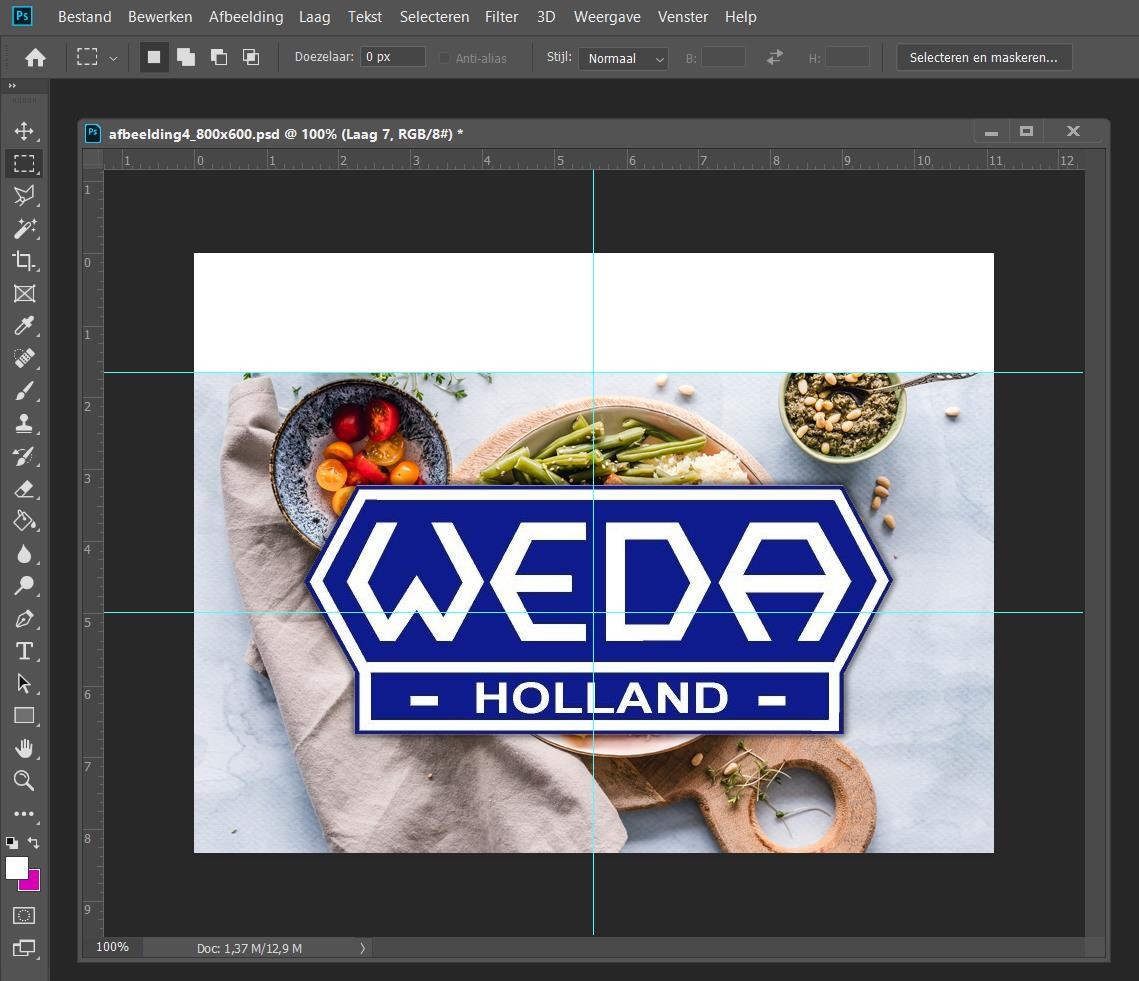This screenshot has height=981, width=1139.
Task: Select the Paint Bucket tool
Action: pyautogui.click(x=24, y=521)
